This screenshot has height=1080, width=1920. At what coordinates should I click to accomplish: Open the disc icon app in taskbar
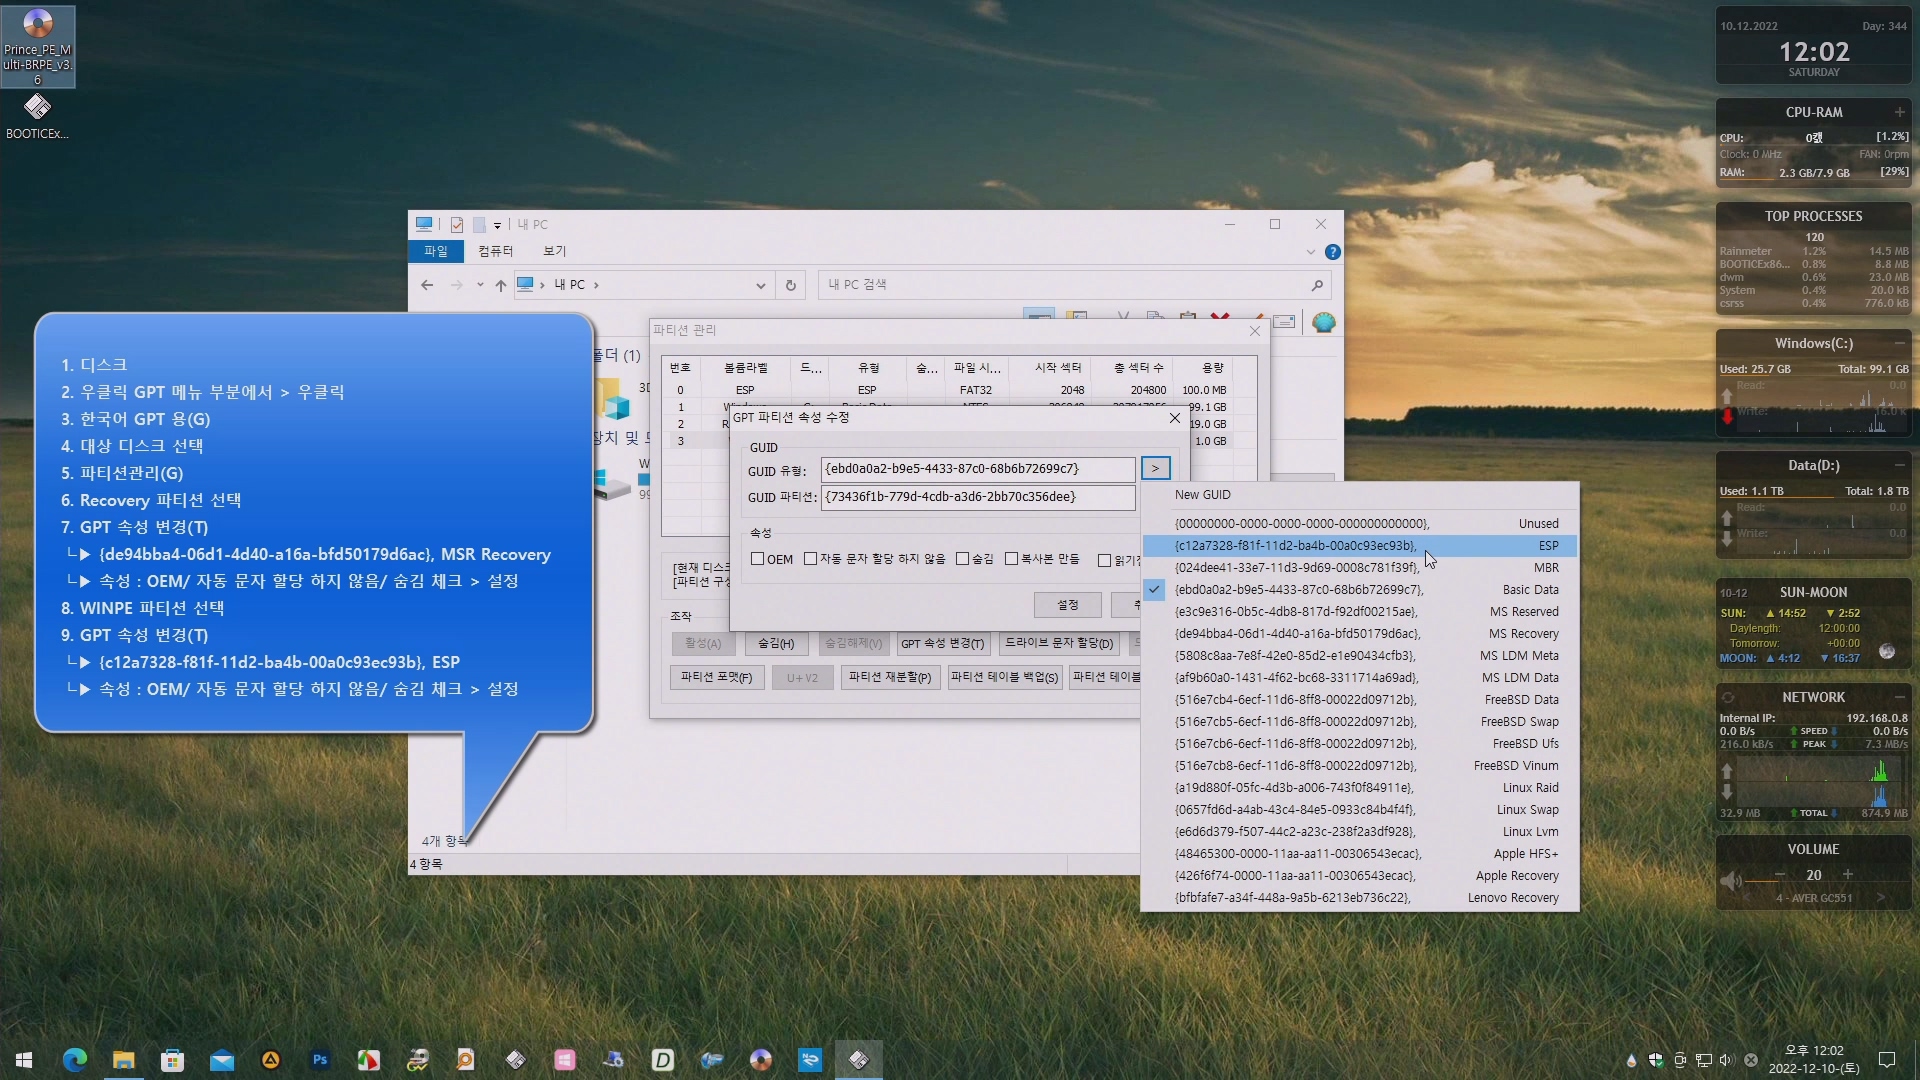click(x=761, y=1060)
